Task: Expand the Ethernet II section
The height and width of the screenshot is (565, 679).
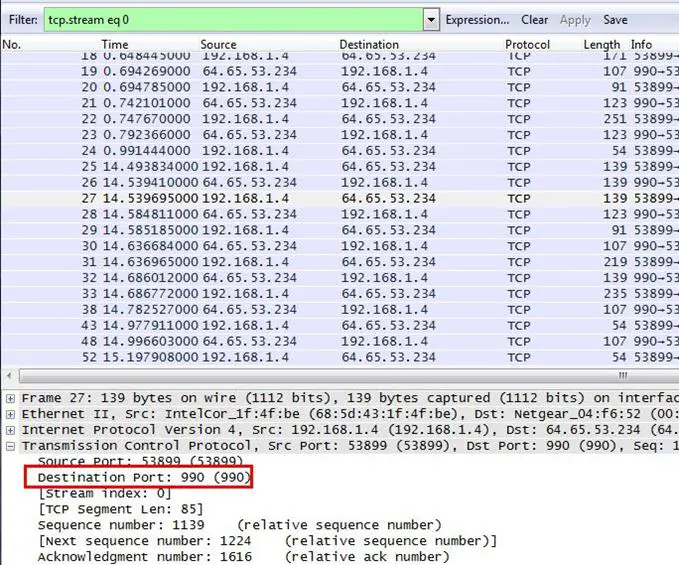Action: point(10,414)
